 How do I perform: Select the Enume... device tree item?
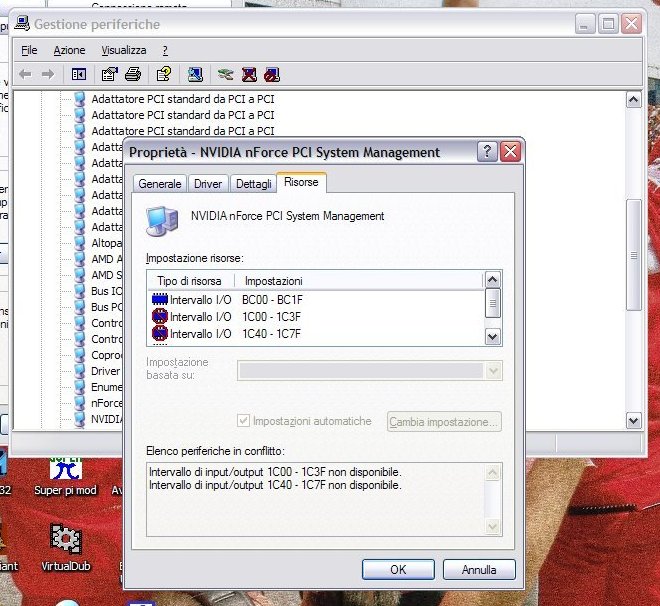(107, 387)
